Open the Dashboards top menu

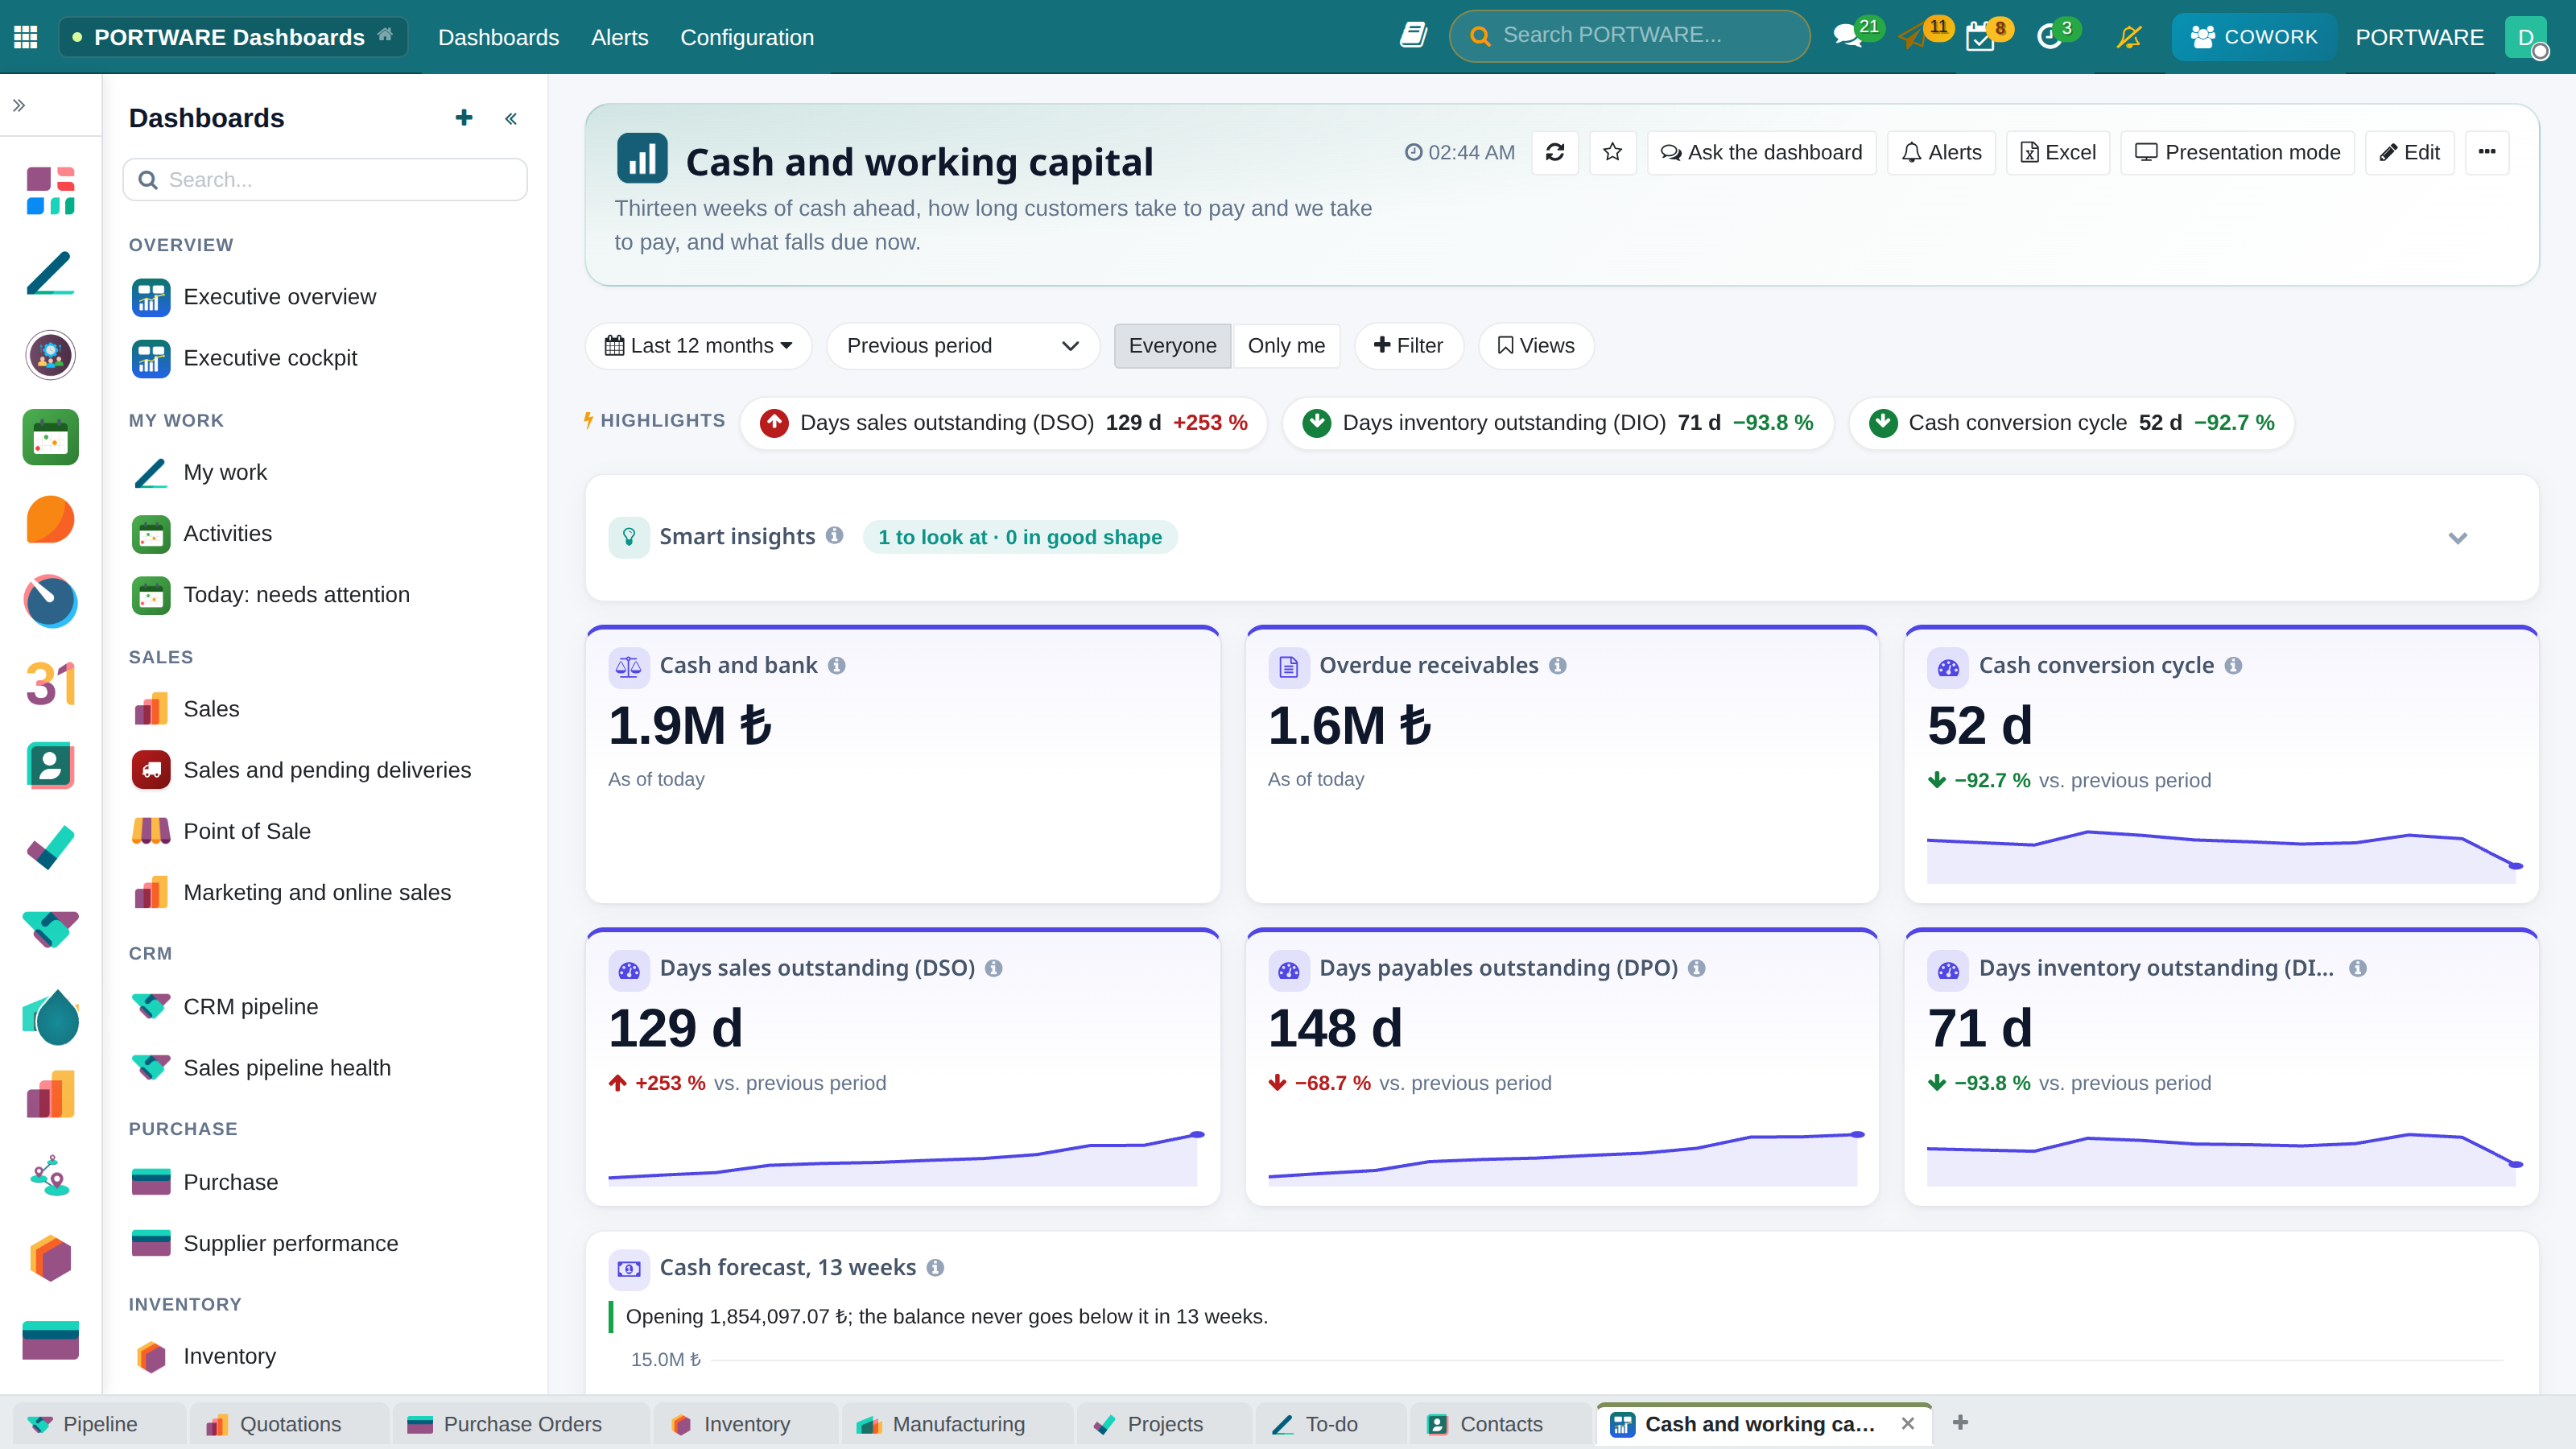click(x=498, y=37)
